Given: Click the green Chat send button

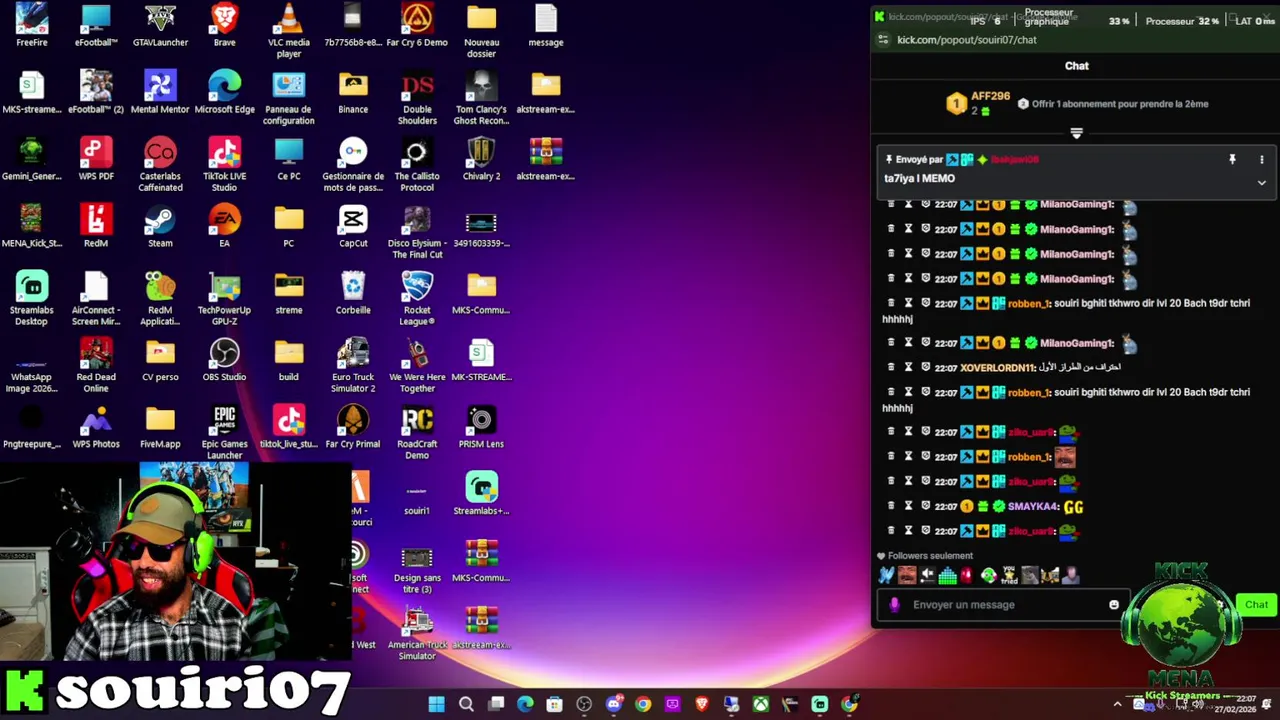Looking at the screenshot, I should point(1256,605).
